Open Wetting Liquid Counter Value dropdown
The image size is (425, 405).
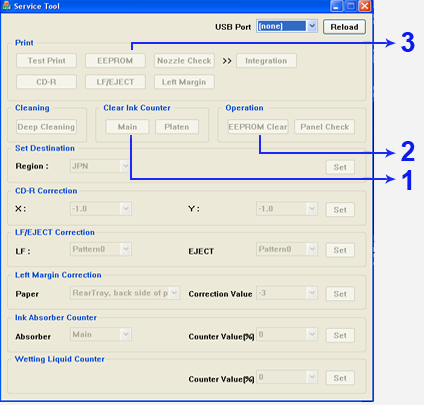[287, 377]
